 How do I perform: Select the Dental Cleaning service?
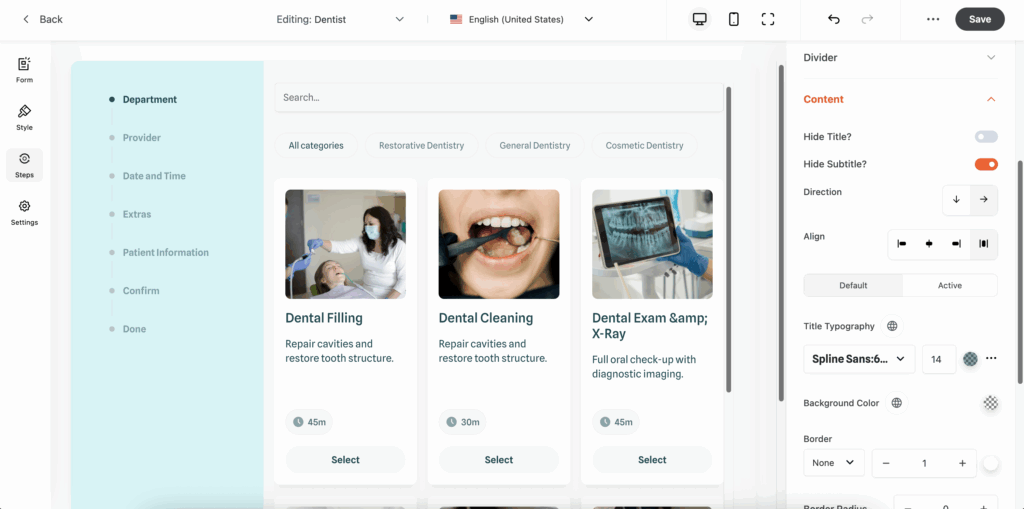click(498, 460)
